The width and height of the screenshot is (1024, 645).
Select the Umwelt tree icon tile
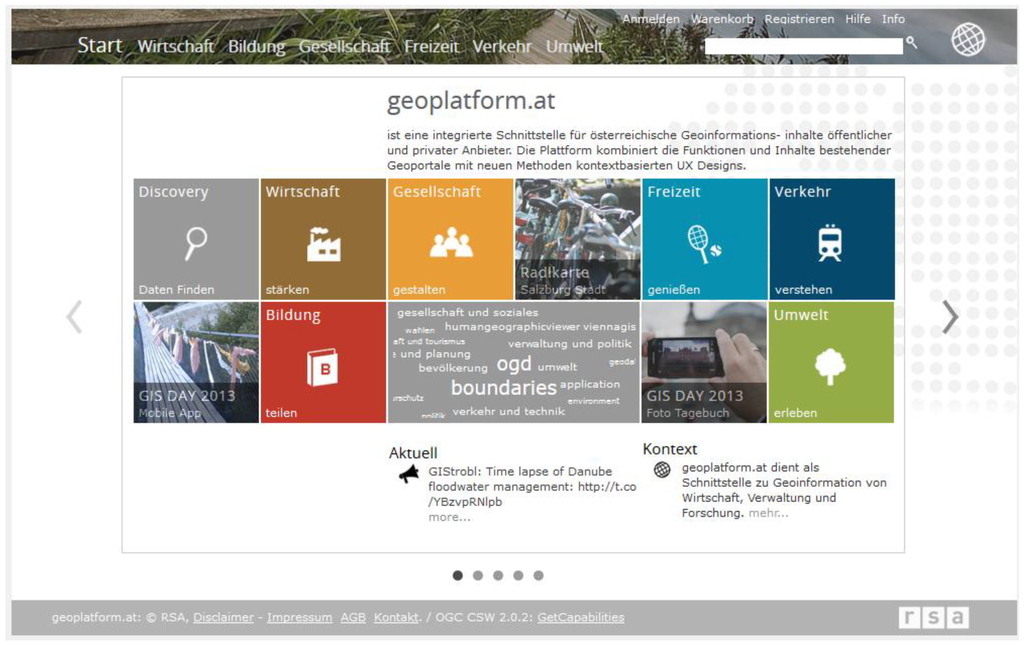[x=831, y=363]
